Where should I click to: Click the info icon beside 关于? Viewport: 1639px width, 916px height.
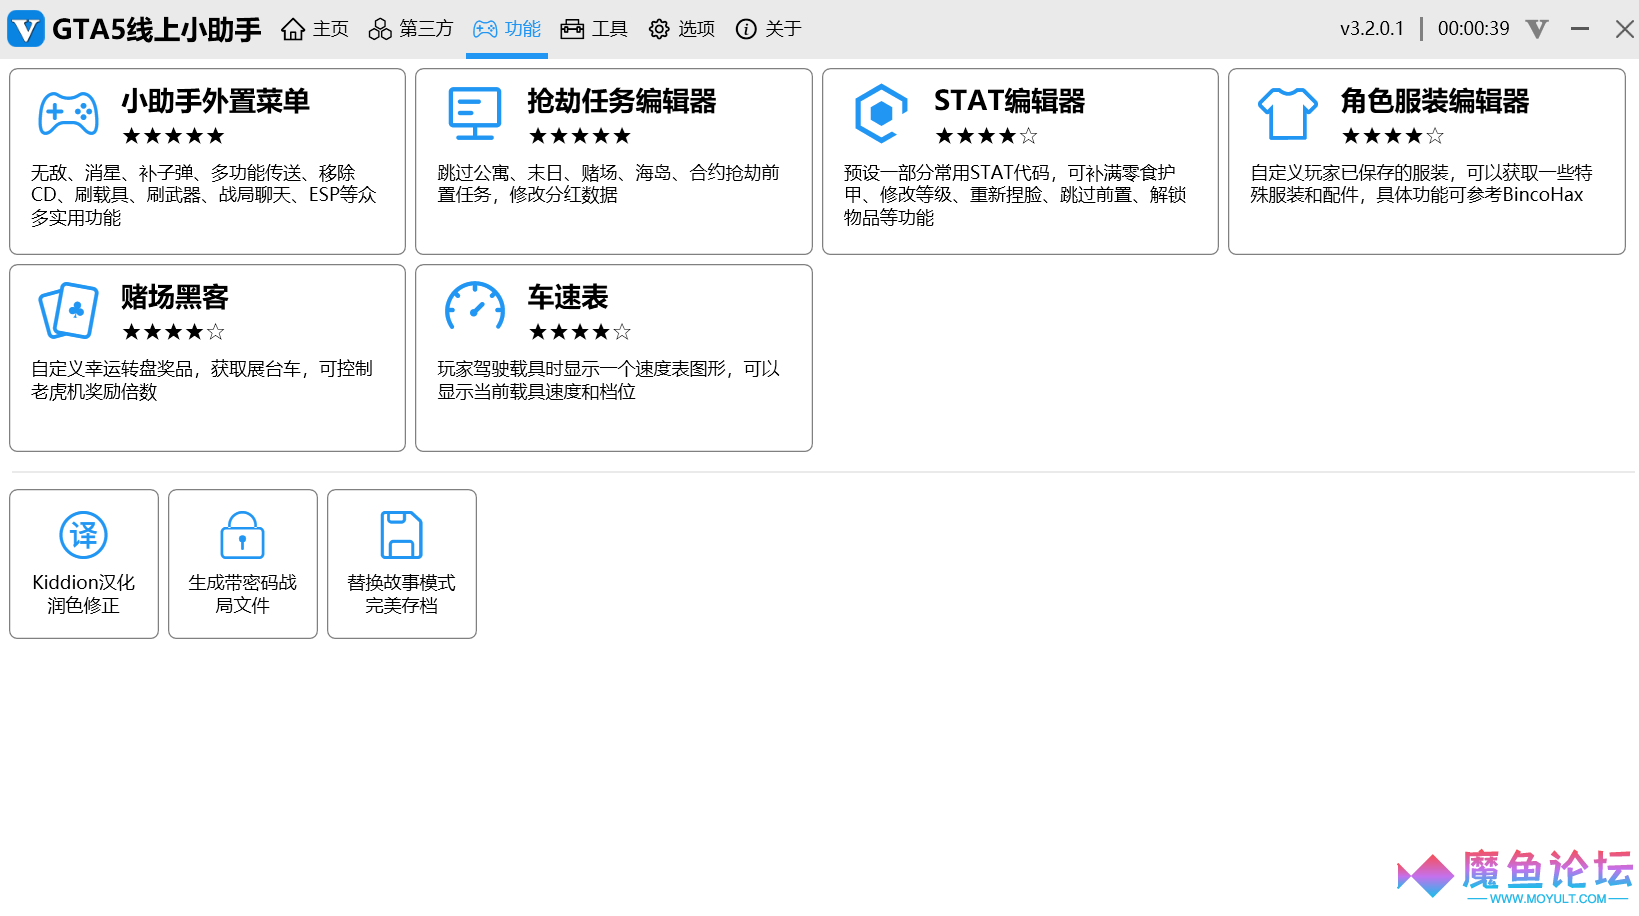coord(746,29)
